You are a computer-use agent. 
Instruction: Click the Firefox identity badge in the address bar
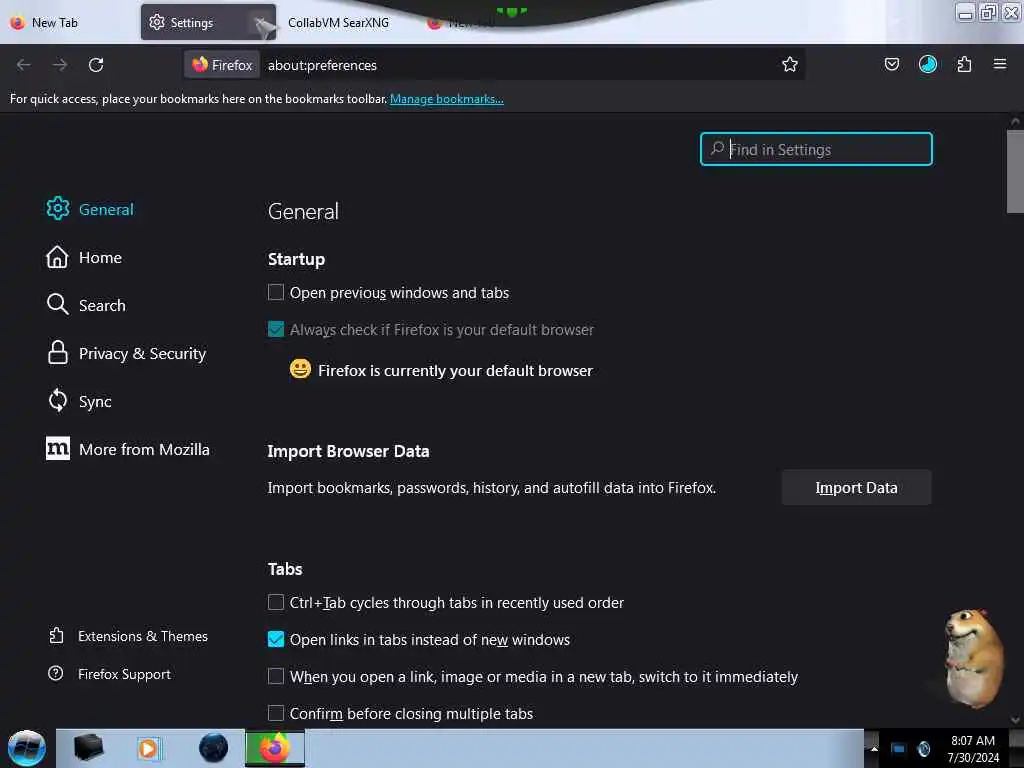[x=222, y=65]
